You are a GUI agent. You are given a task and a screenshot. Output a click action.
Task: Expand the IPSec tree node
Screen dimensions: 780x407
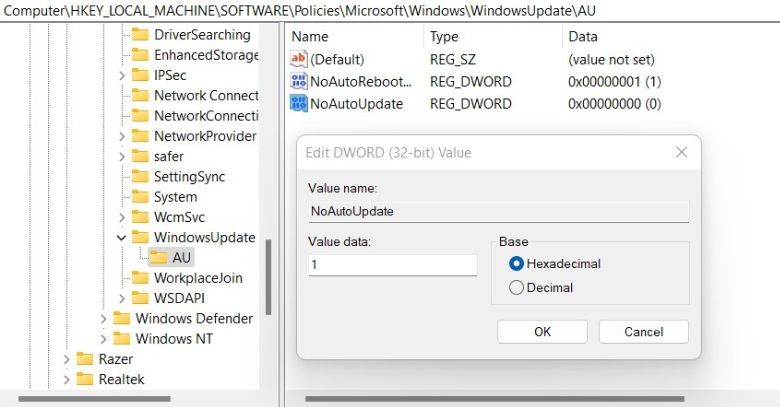pos(121,75)
